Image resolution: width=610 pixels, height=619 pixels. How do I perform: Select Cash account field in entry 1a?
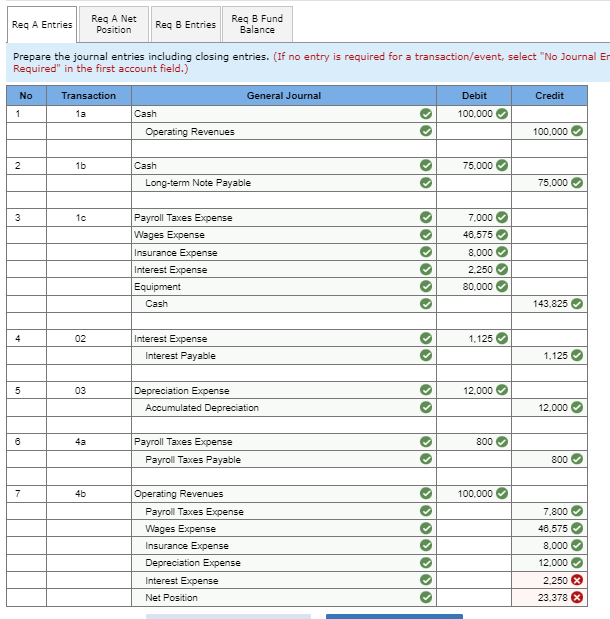tap(284, 114)
